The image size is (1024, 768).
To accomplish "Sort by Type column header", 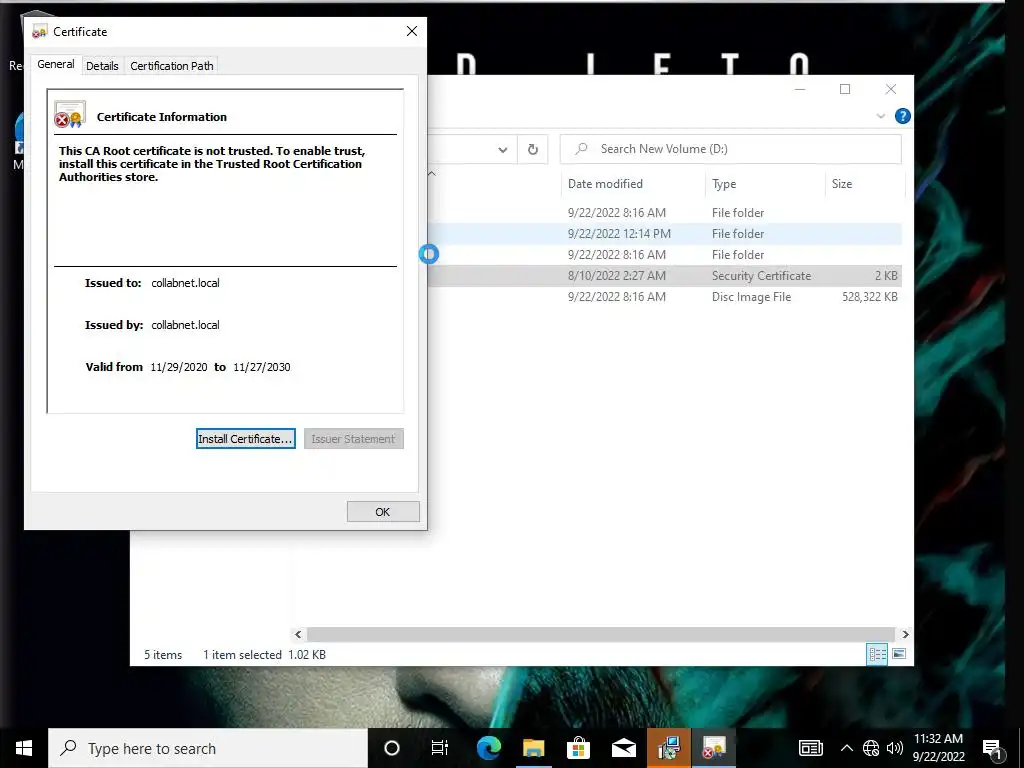I will pos(765,184).
